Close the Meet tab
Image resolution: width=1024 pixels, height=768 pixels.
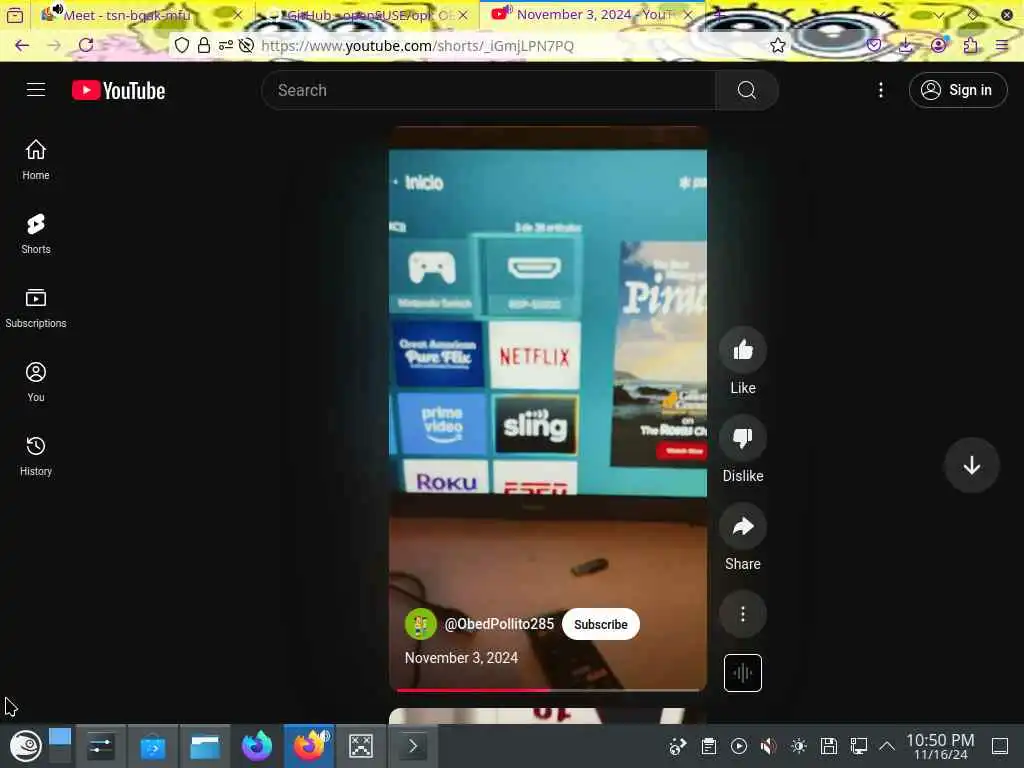tap(238, 15)
